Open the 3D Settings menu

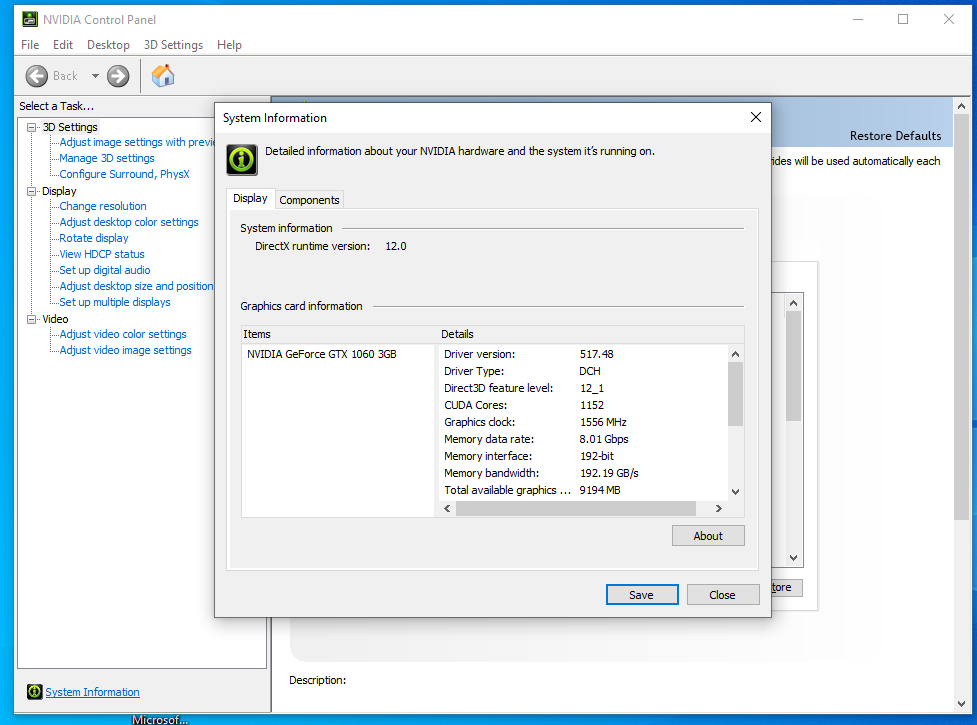[x=173, y=45]
